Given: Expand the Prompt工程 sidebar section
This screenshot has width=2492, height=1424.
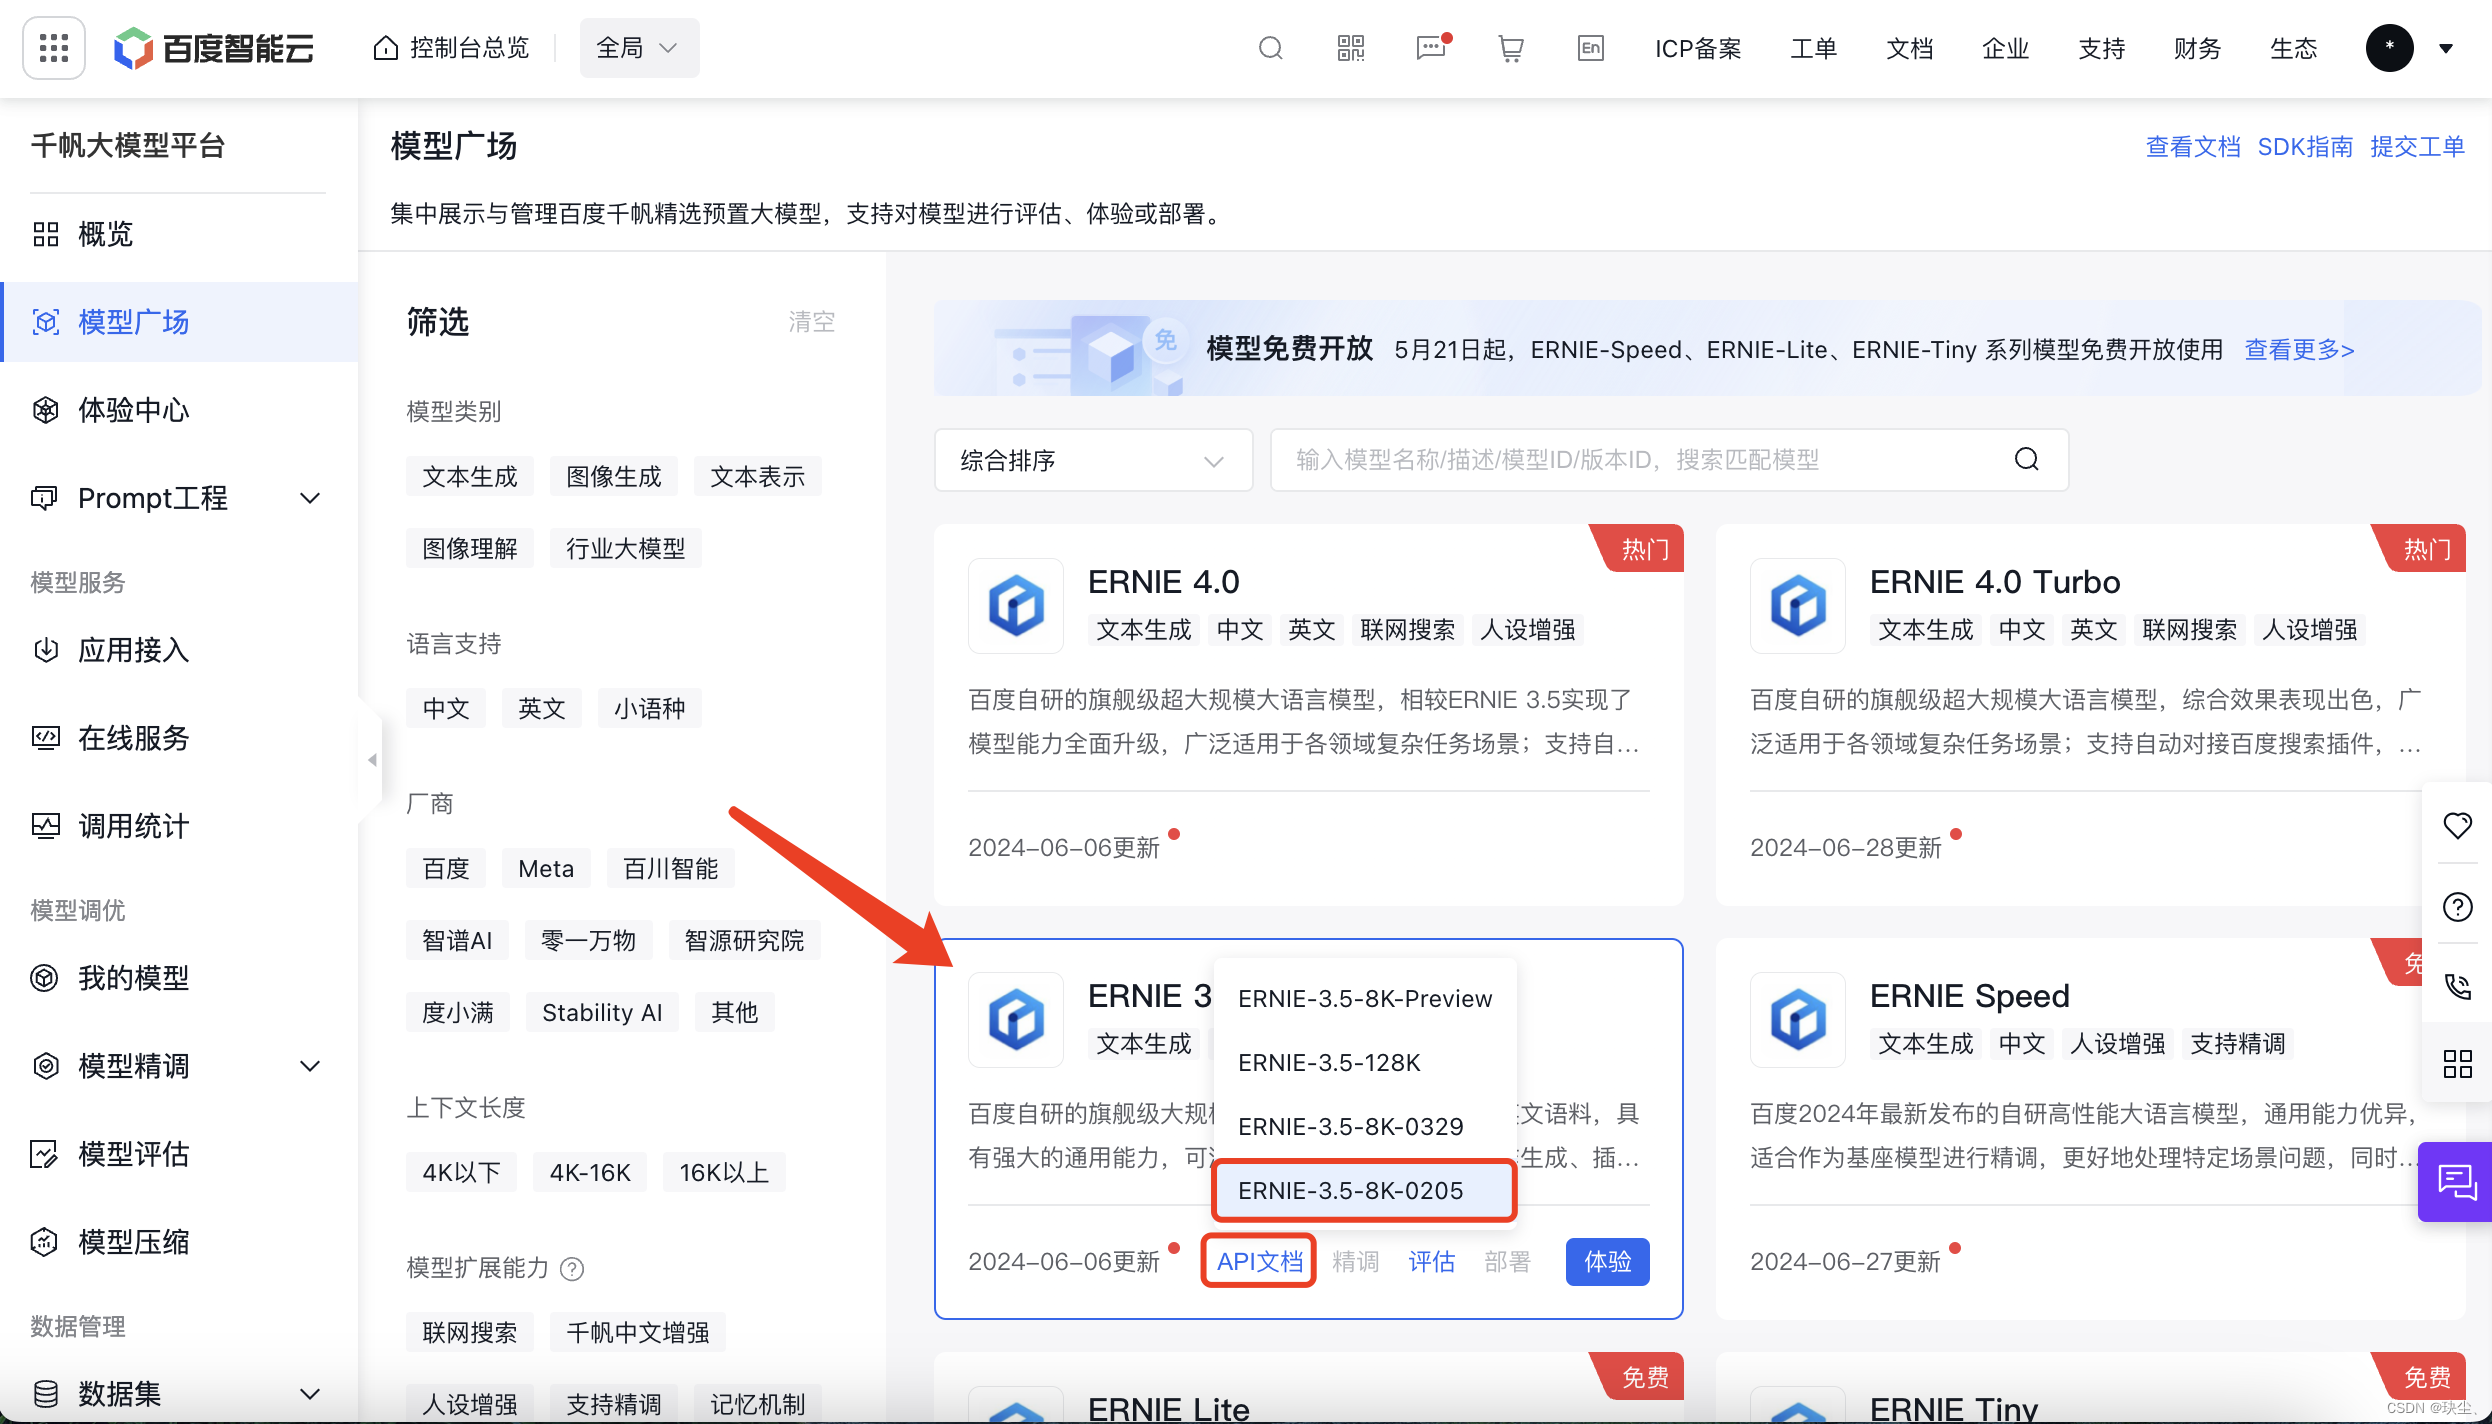Looking at the screenshot, I should (x=178, y=497).
